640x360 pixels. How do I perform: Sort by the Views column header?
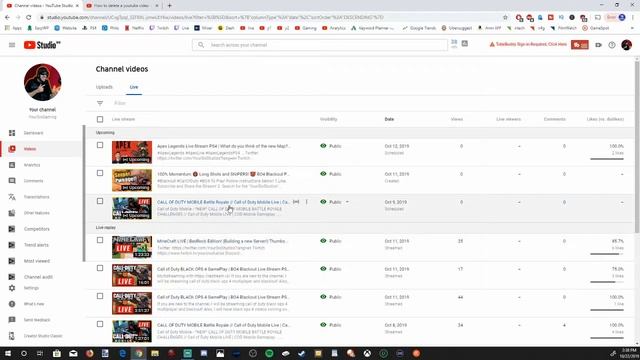pos(457,119)
